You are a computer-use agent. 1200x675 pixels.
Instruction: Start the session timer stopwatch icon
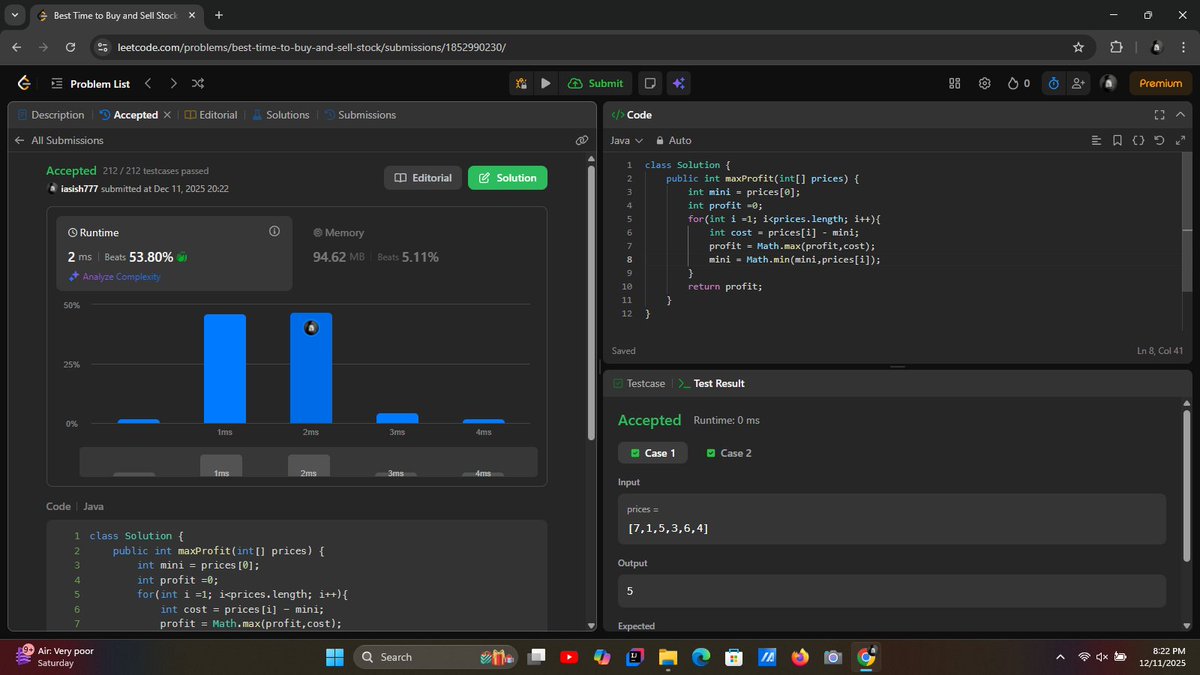(x=1052, y=83)
